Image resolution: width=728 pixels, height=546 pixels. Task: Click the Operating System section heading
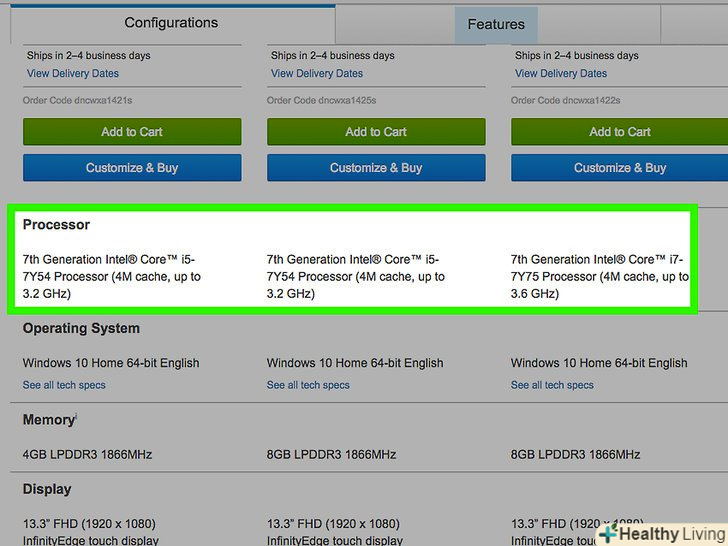(81, 328)
